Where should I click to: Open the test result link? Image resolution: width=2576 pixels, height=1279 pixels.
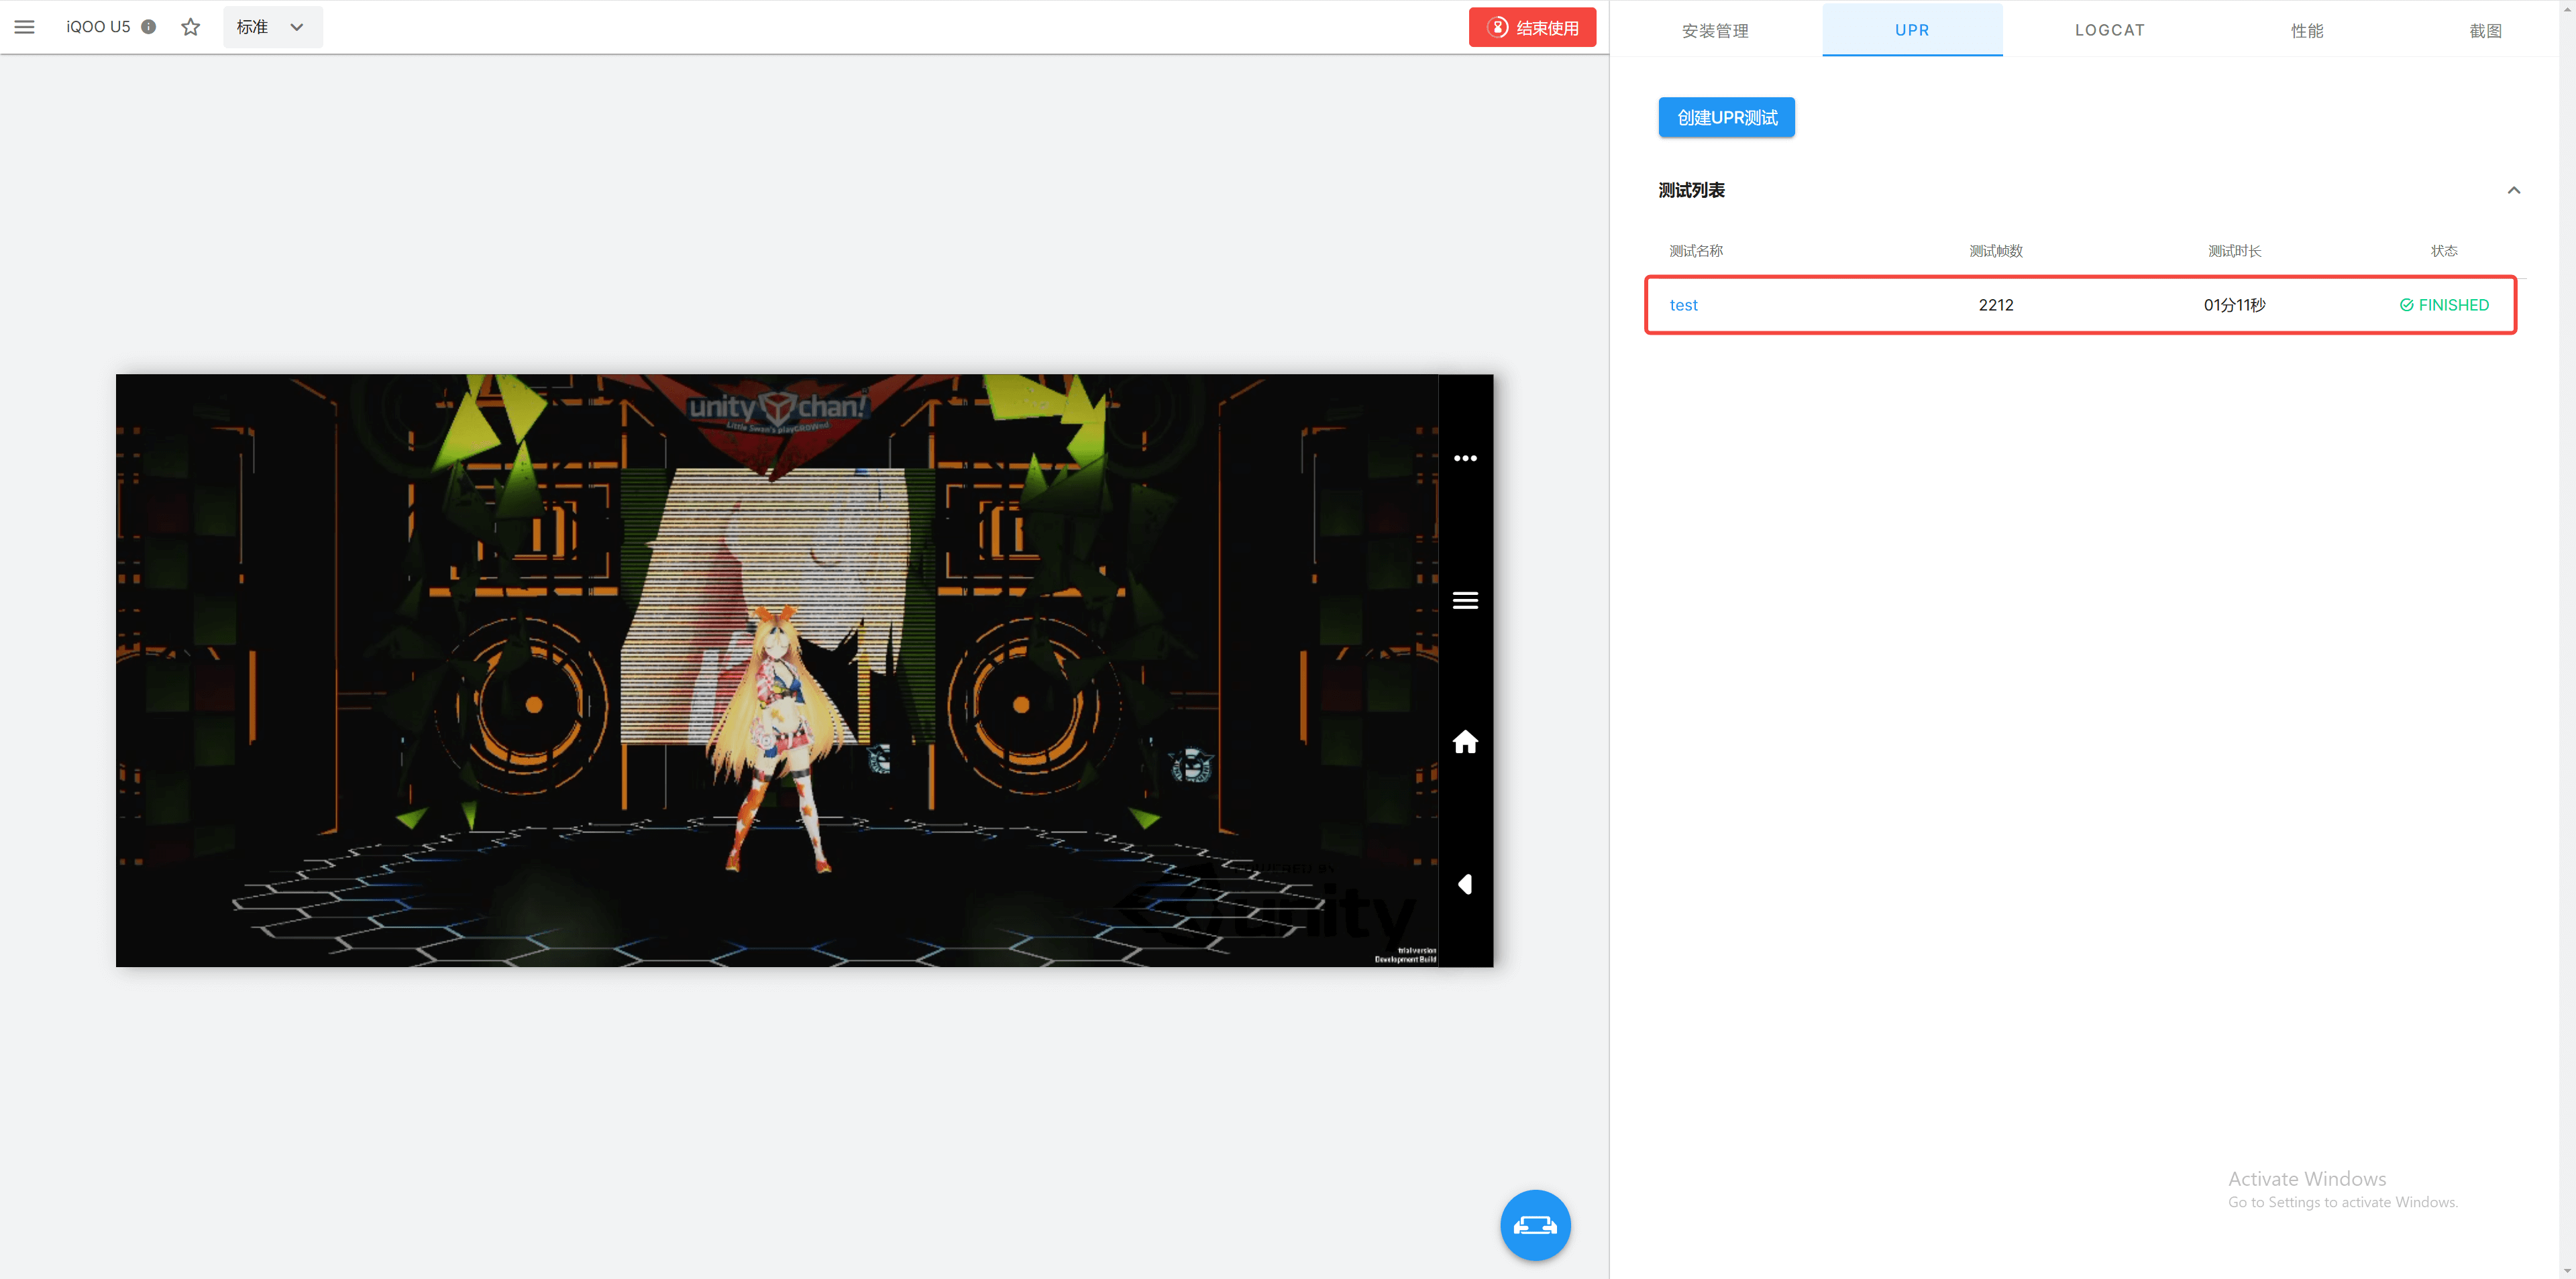click(1683, 305)
